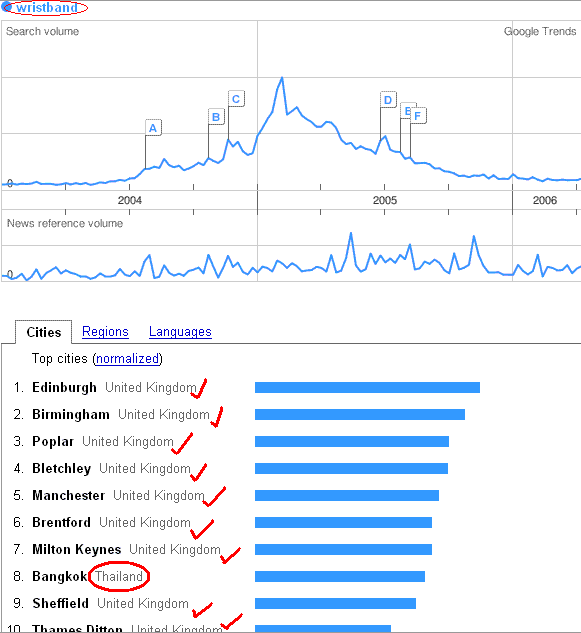Click the Bangkok search volume bar
Image resolution: width=581 pixels, height=633 pixels.
coord(340,576)
